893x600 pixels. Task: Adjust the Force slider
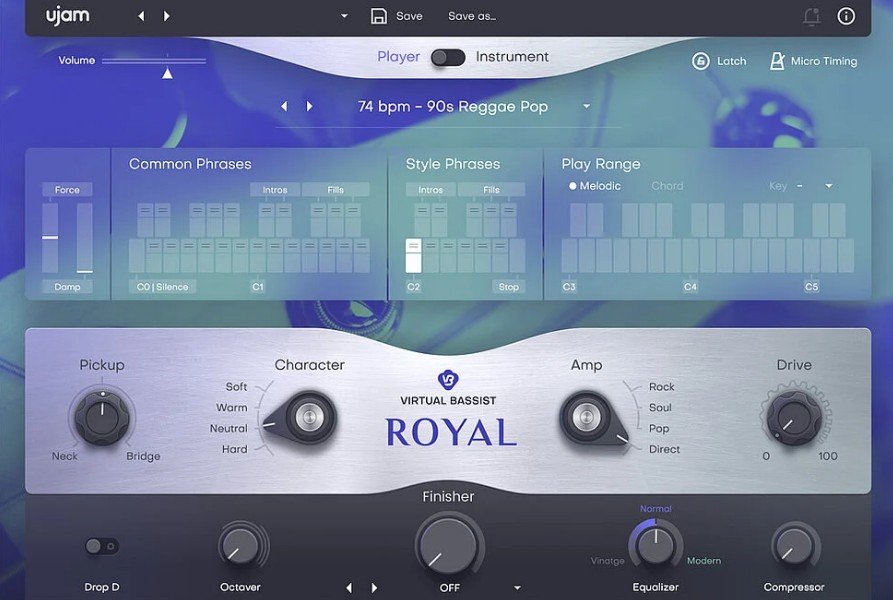point(50,237)
